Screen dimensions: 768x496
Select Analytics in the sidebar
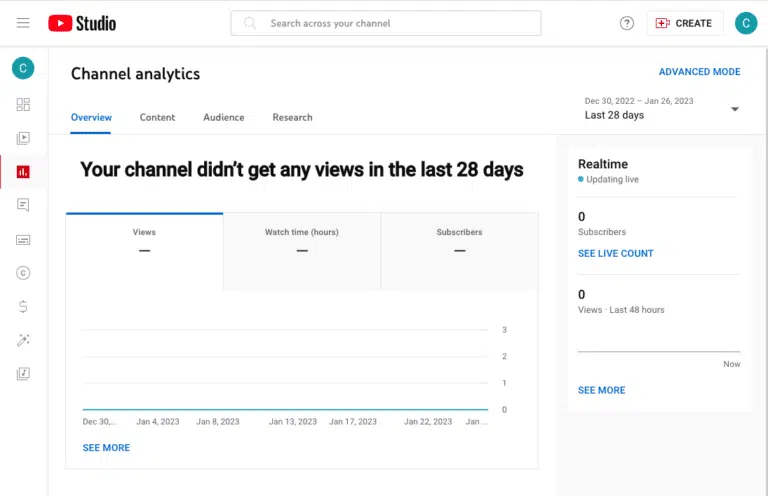(23, 172)
